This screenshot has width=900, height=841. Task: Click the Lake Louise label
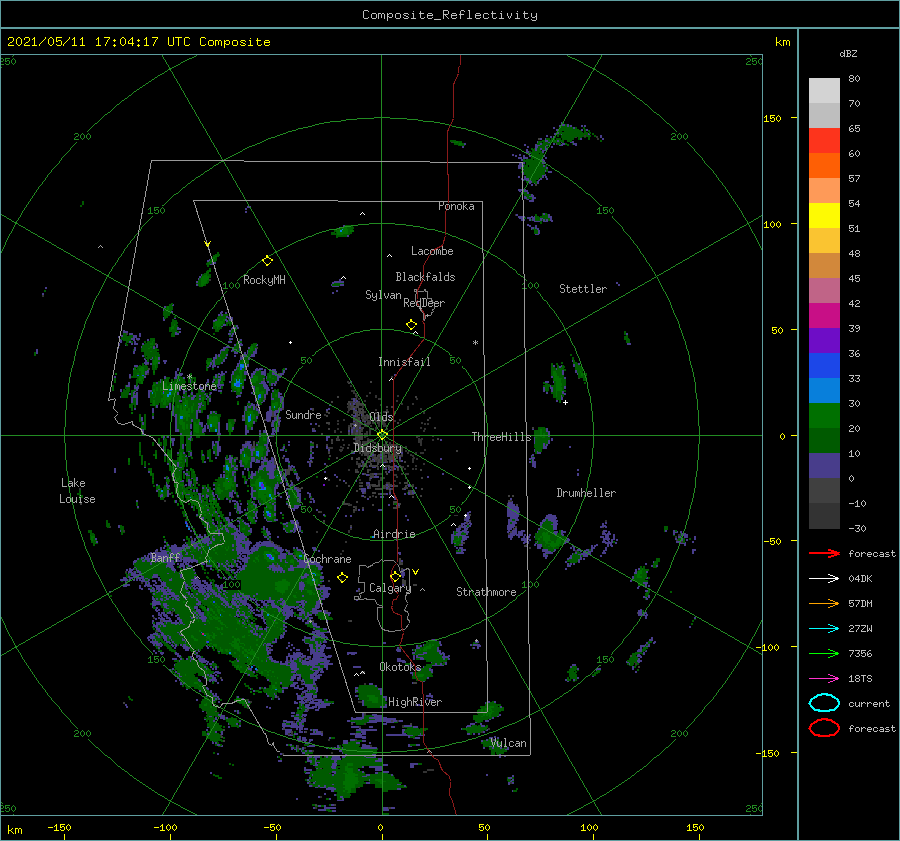tap(77, 491)
